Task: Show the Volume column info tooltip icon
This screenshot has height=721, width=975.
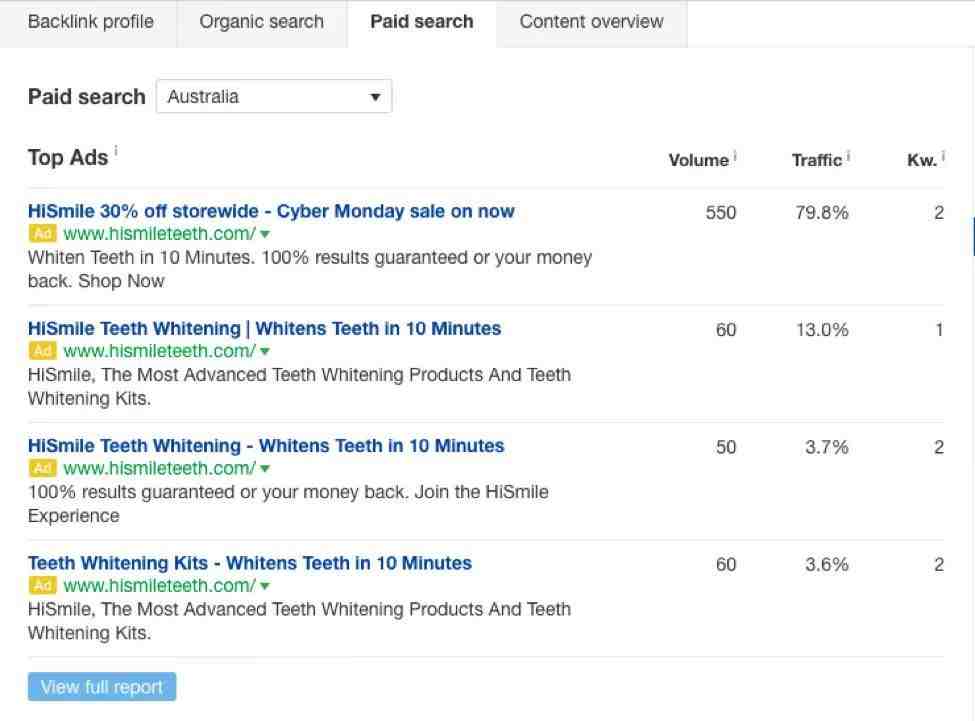Action: point(734,155)
